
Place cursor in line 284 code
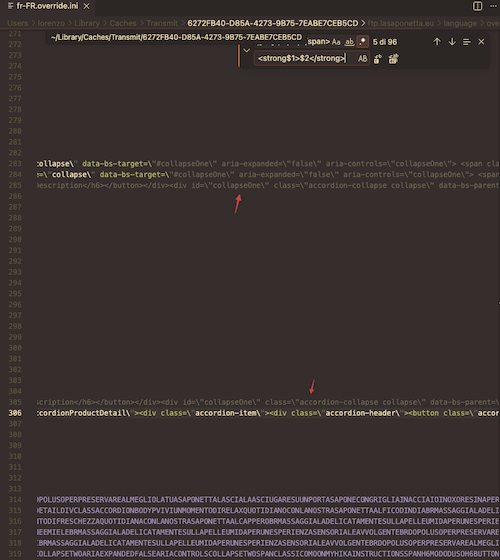click(268, 175)
